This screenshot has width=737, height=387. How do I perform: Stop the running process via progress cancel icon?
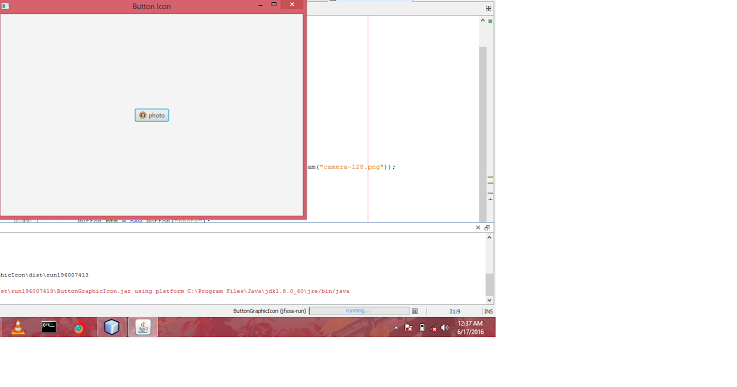[415, 311]
